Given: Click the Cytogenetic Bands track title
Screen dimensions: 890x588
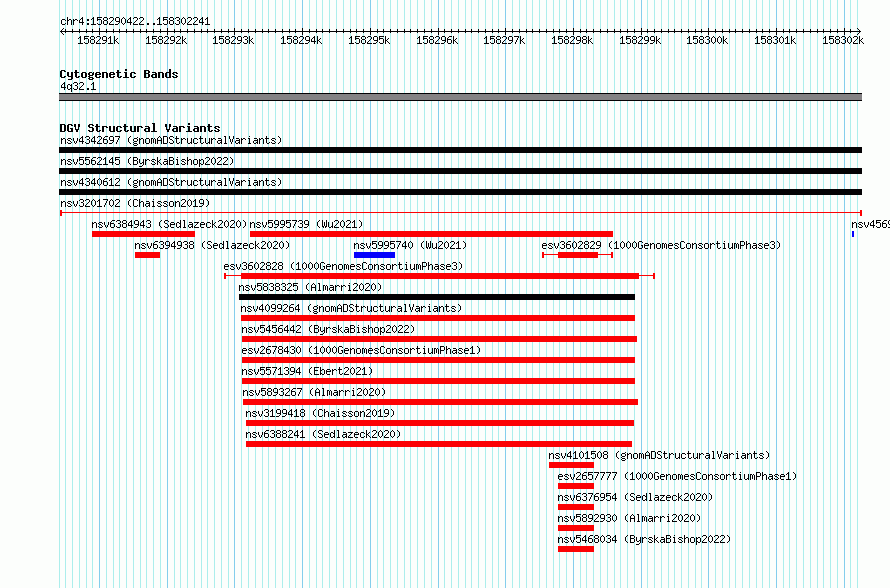Looking at the screenshot, I should click(119, 74).
